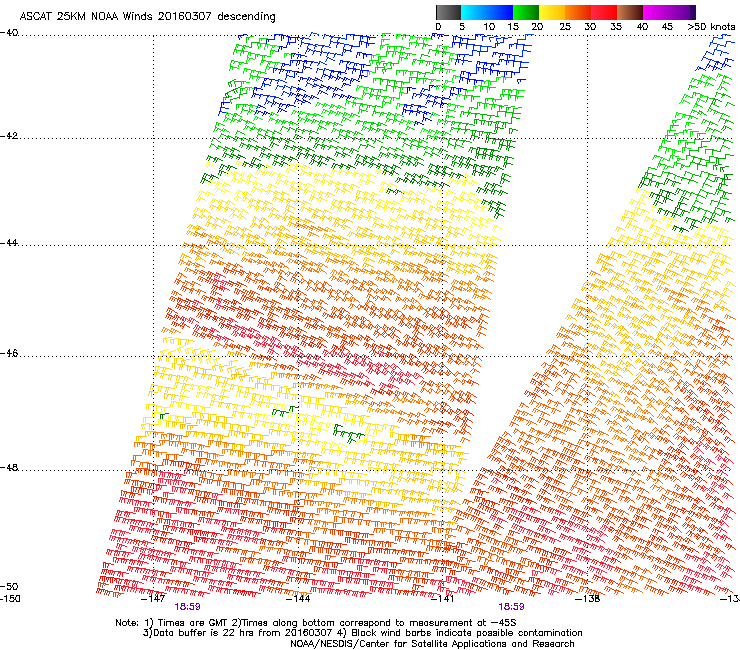This screenshot has height=650, width=740.
Task: Click the green 15–20 knot legend segment
Action: pos(526,12)
